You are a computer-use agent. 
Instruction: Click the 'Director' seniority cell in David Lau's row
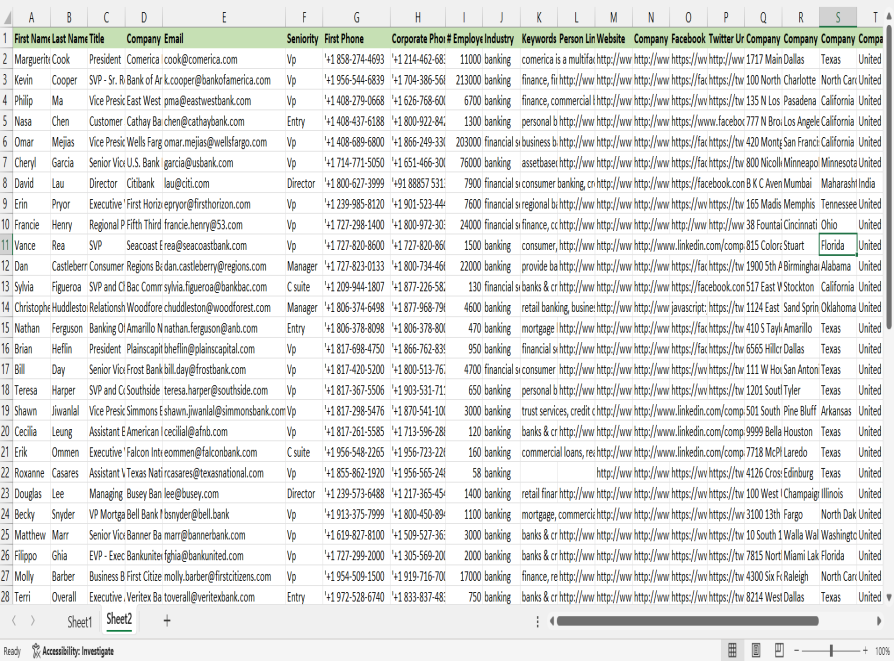click(304, 184)
